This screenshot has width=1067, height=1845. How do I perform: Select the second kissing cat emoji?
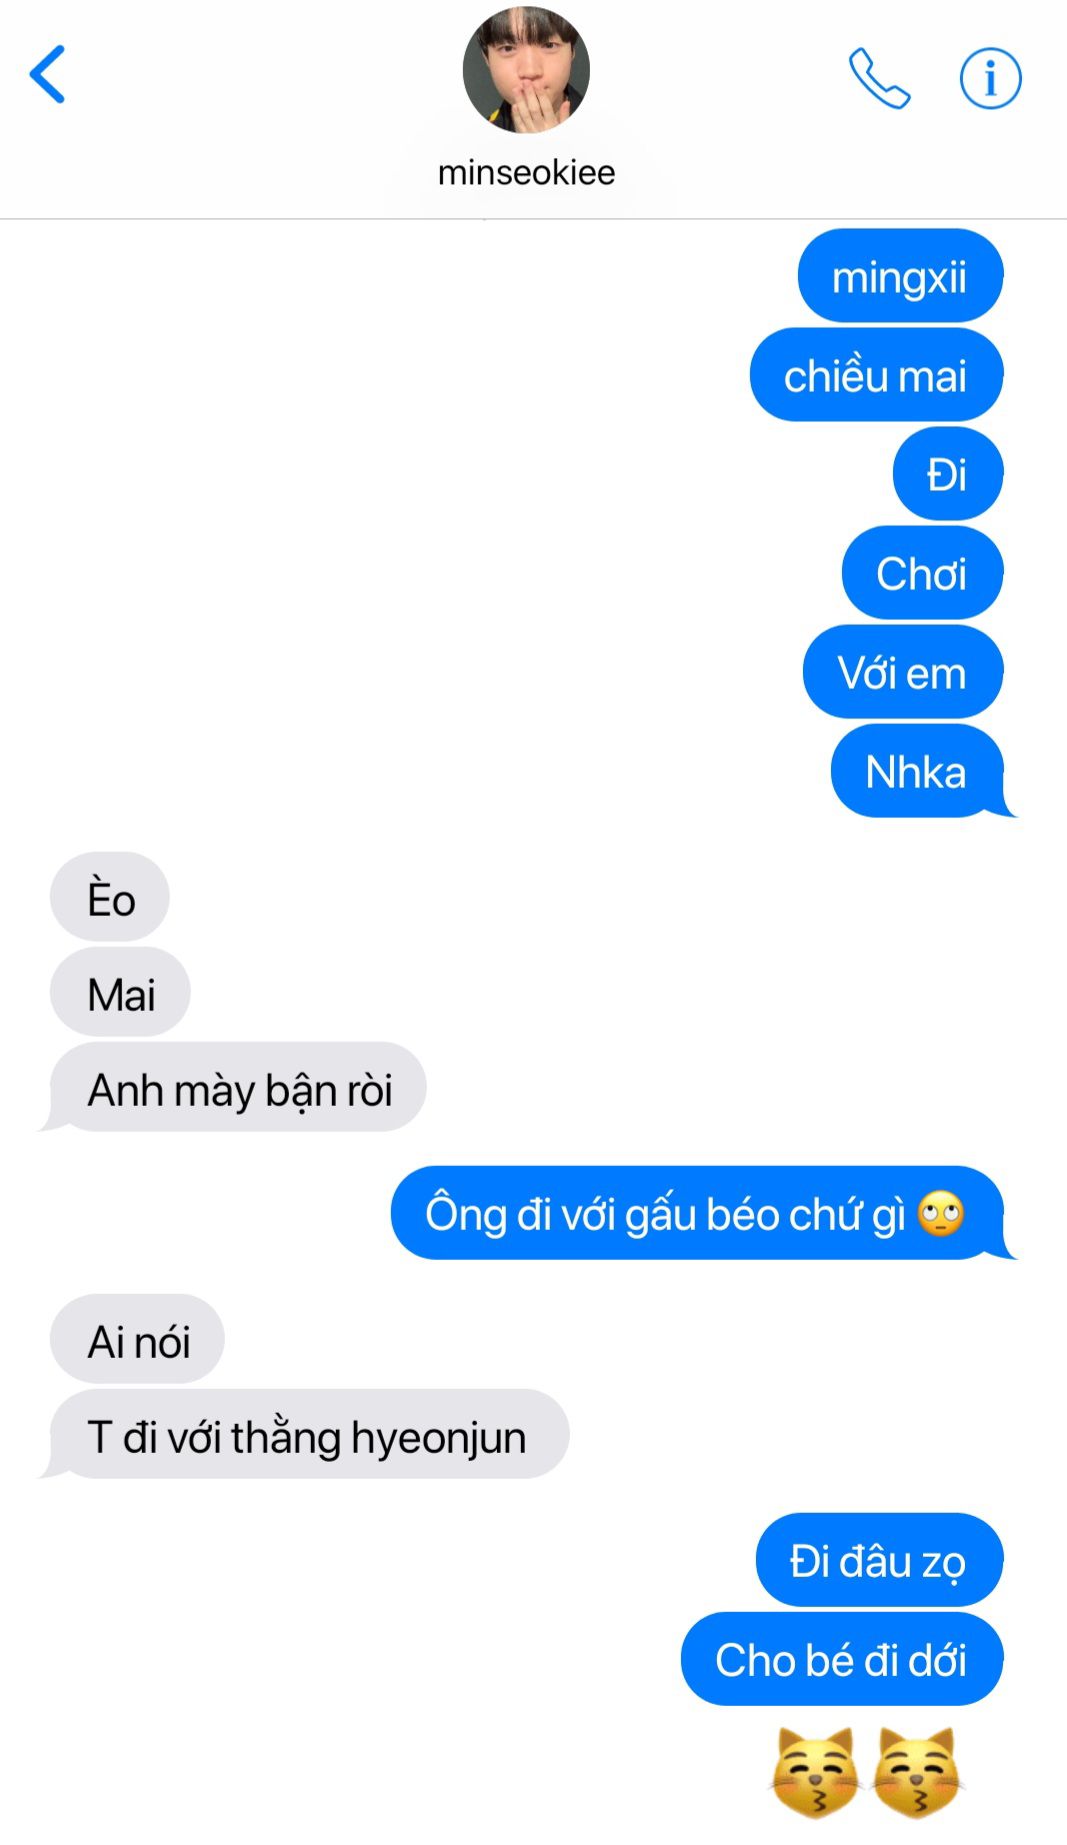(915, 1772)
